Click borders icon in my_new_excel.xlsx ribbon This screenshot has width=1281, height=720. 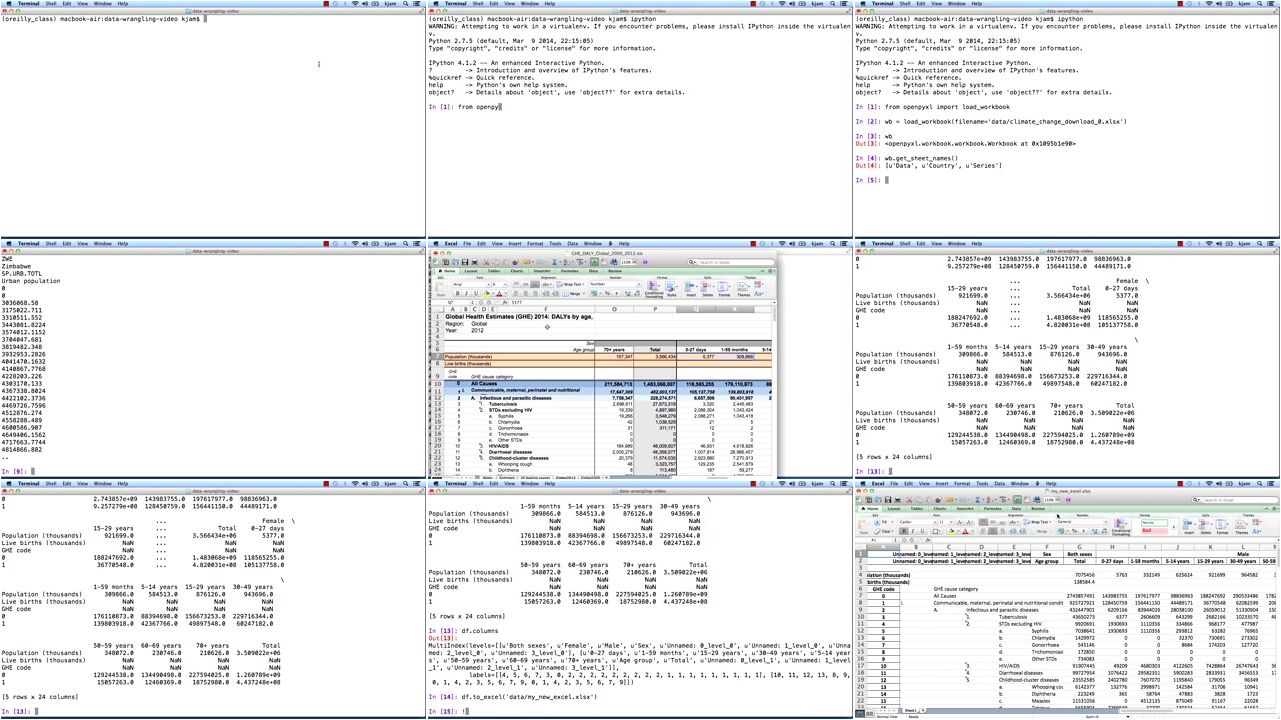point(935,531)
